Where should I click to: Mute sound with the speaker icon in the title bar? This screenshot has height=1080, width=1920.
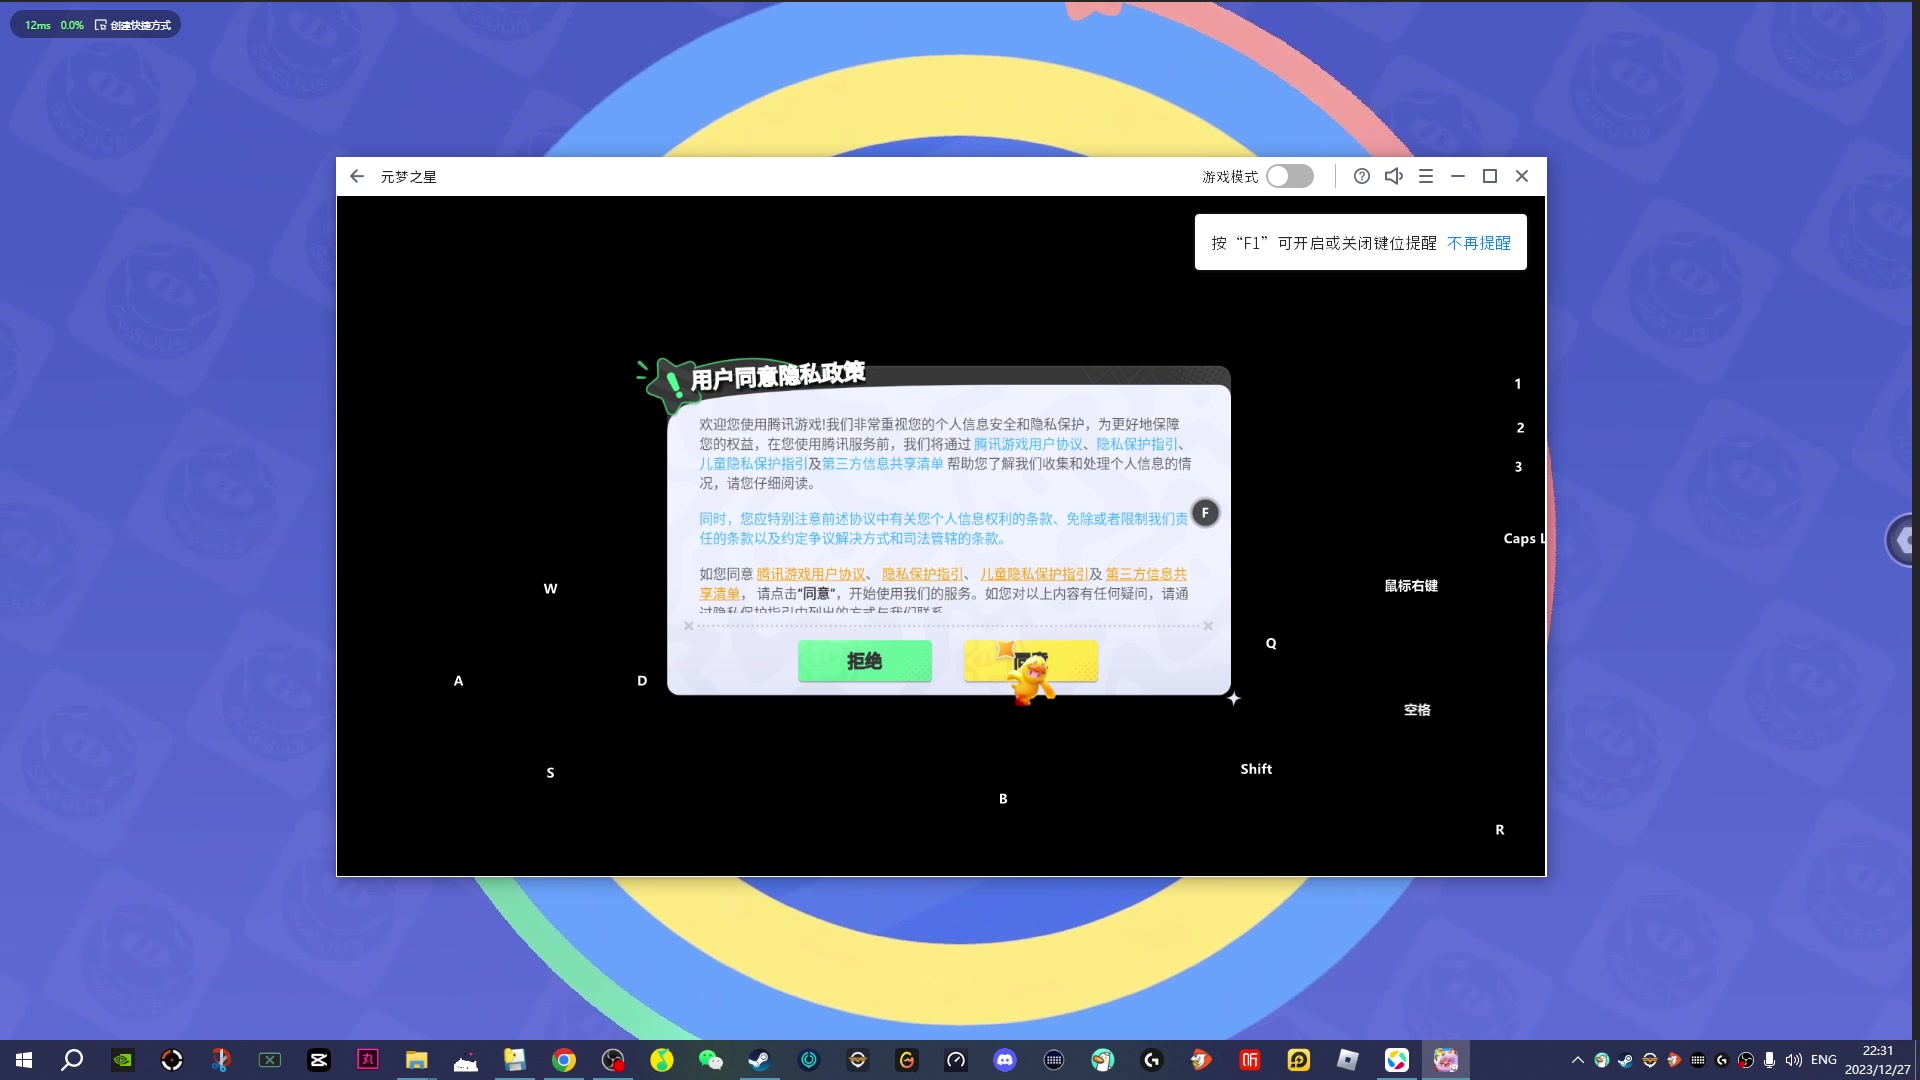[1394, 176]
